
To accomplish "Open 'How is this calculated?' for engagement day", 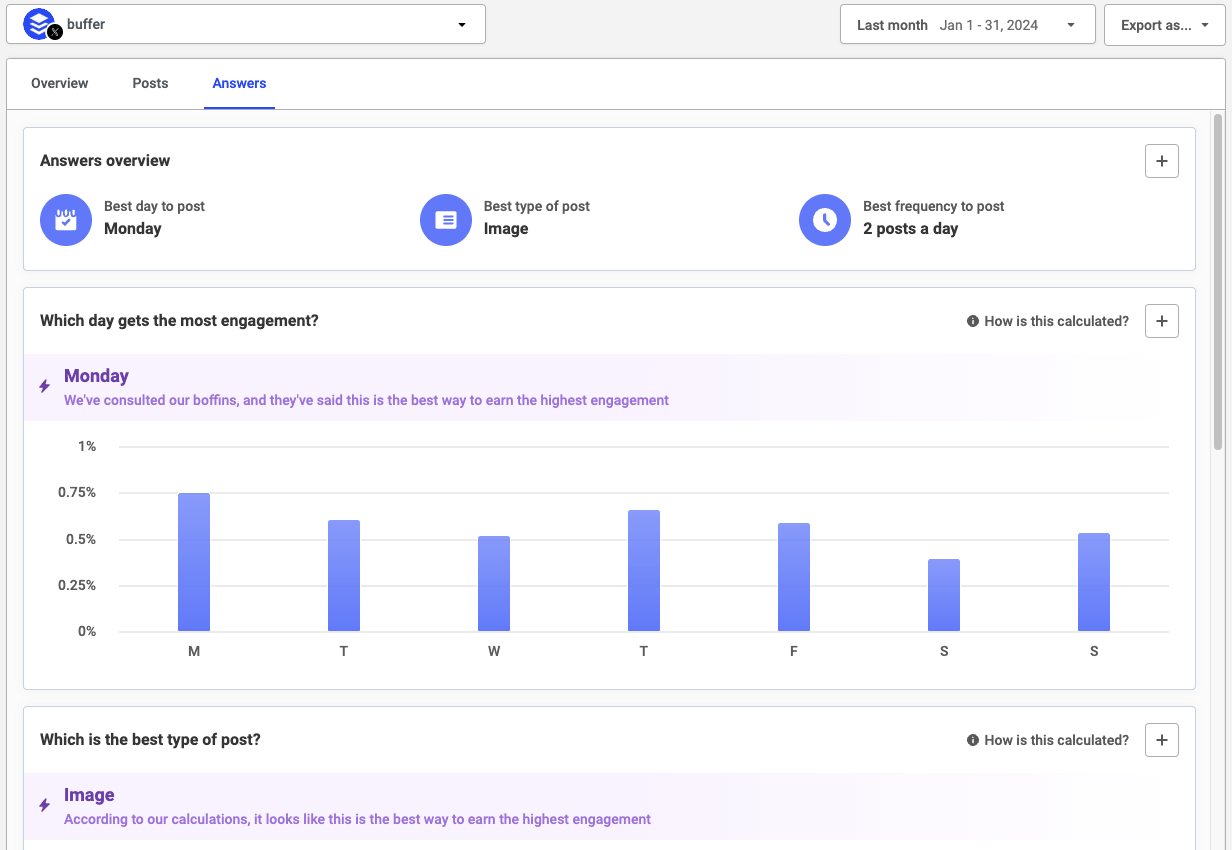I will coord(1047,321).
